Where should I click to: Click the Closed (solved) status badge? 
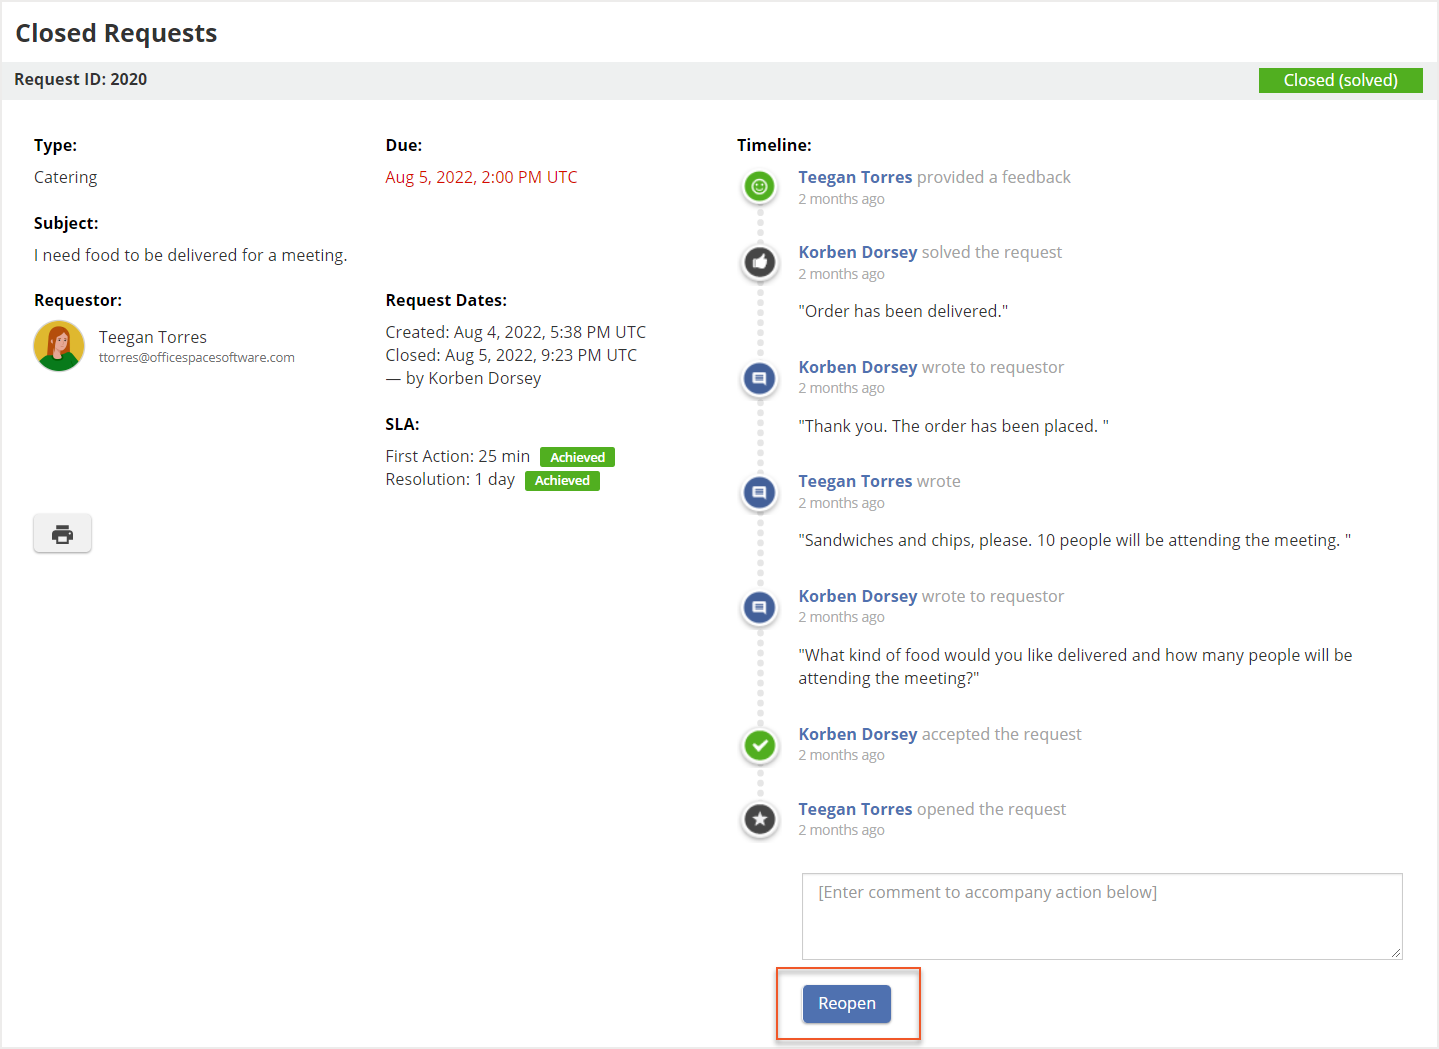[1340, 80]
